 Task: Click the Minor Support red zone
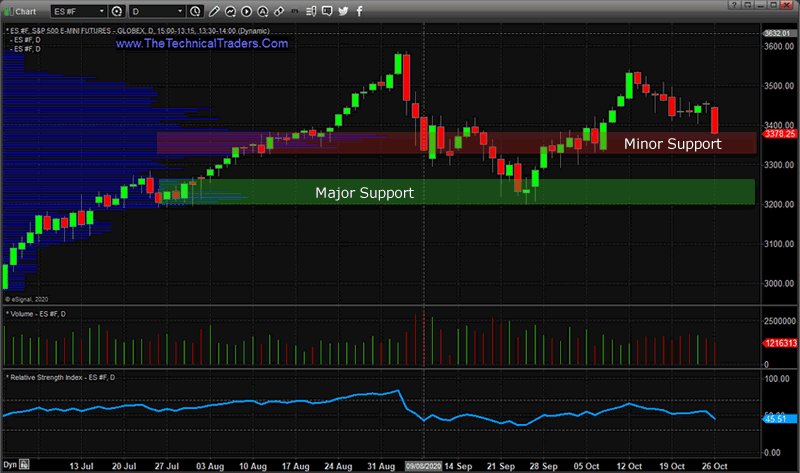pos(672,144)
